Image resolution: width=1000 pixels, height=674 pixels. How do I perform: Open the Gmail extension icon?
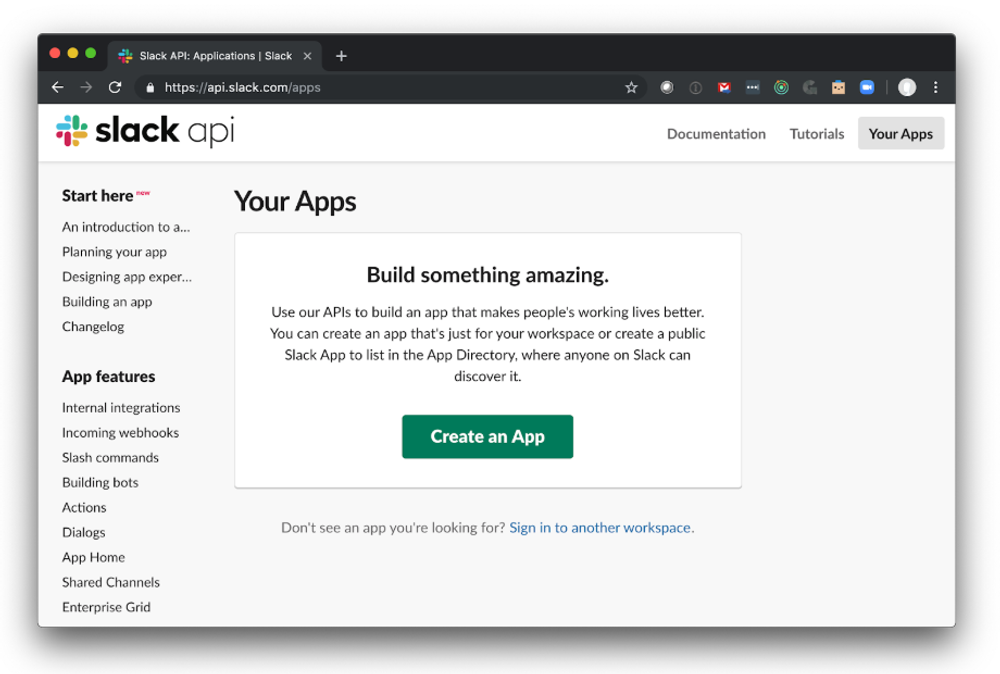click(x=724, y=87)
